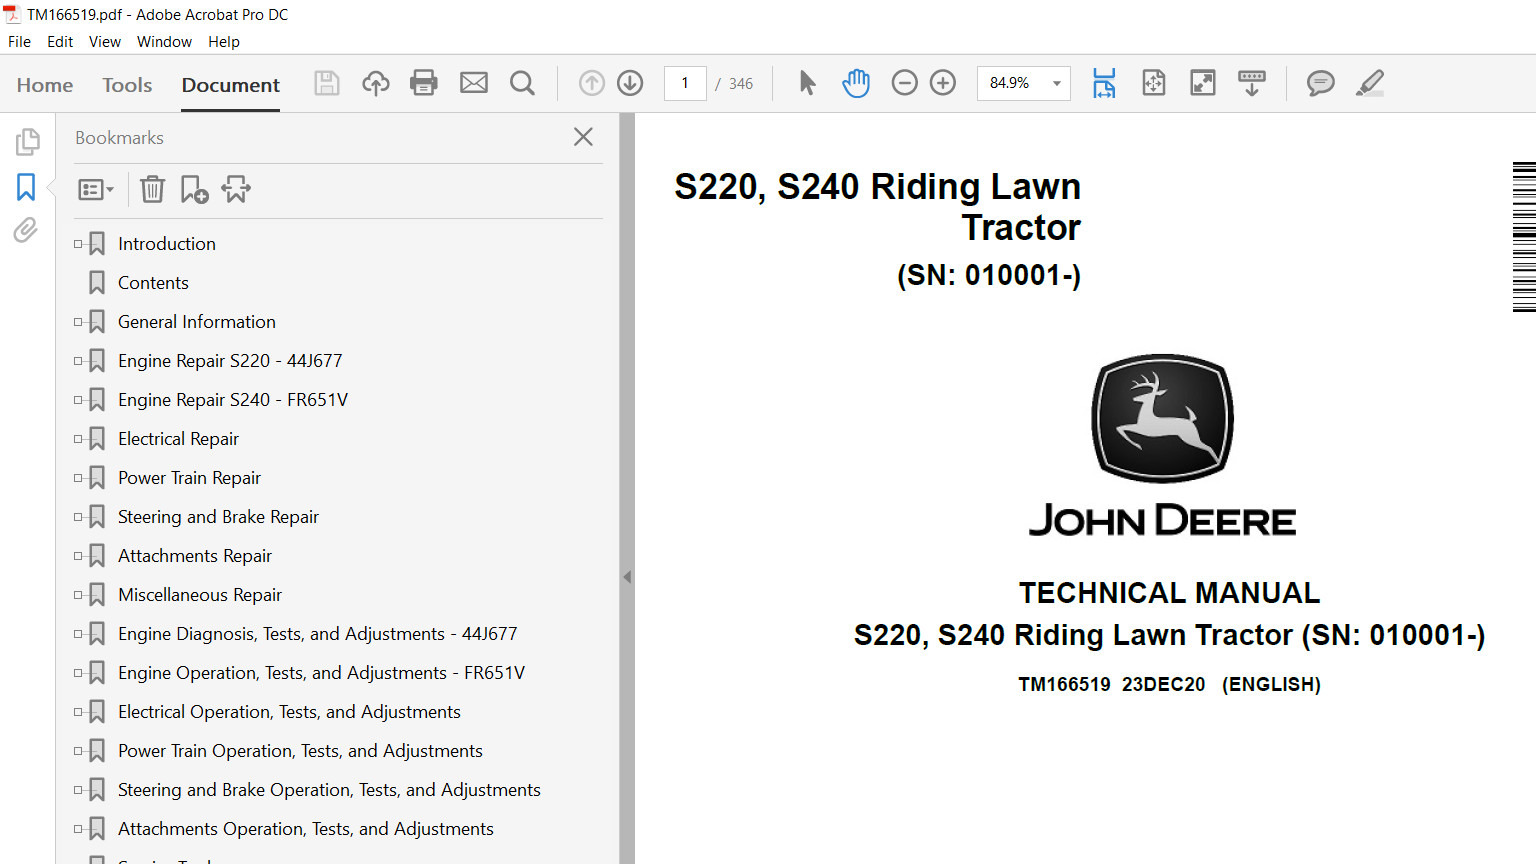
Task: Open the search magnifier tool
Action: (x=522, y=83)
